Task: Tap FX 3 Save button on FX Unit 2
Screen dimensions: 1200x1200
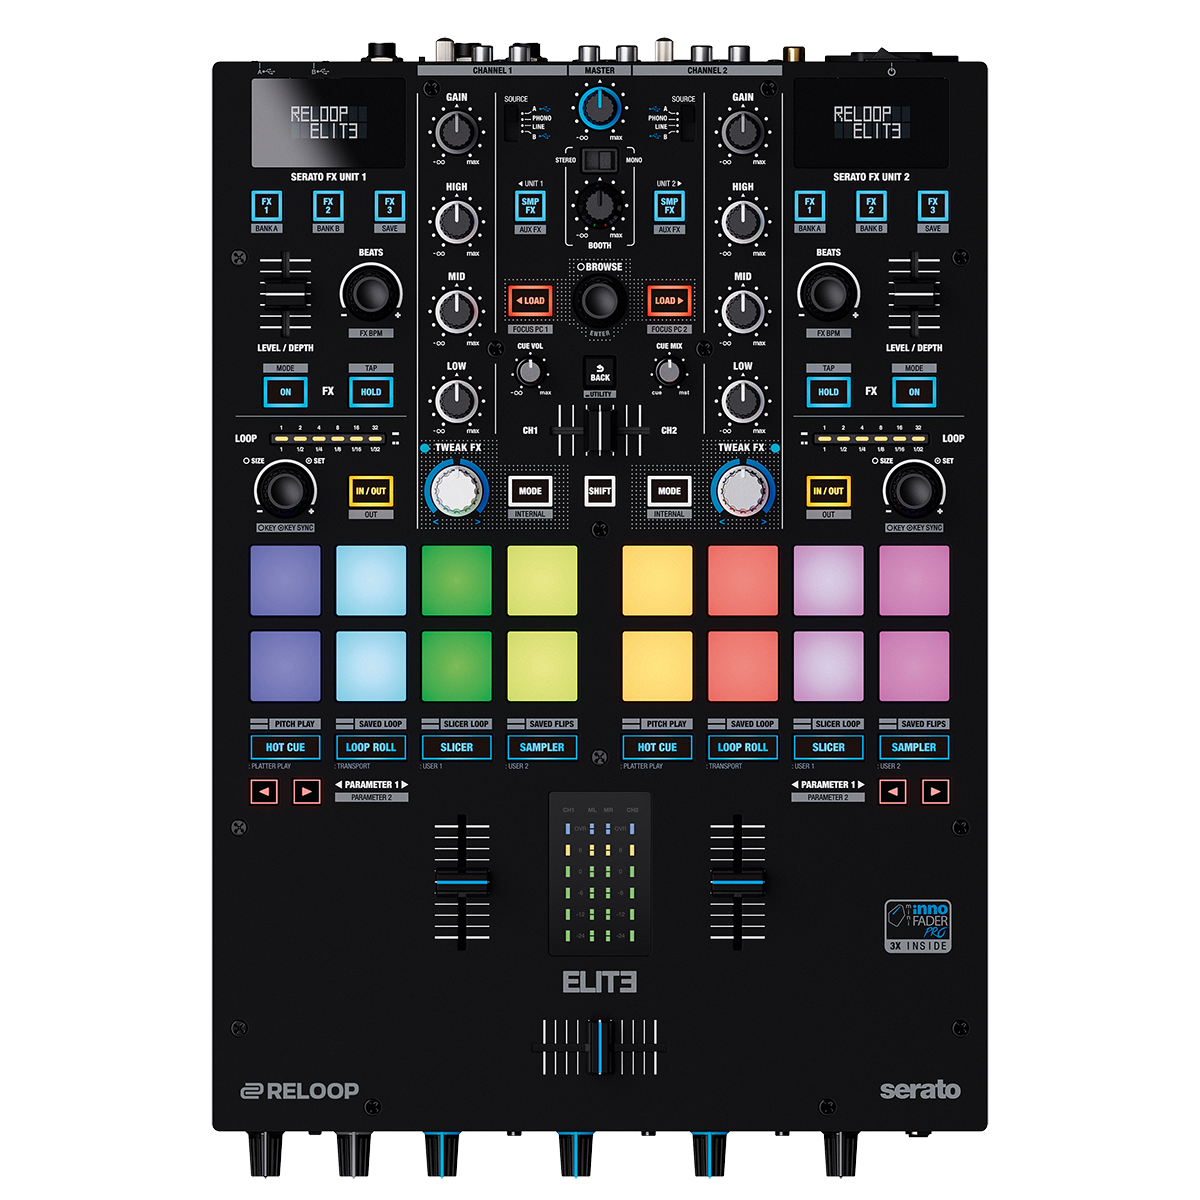Action: click(x=933, y=206)
